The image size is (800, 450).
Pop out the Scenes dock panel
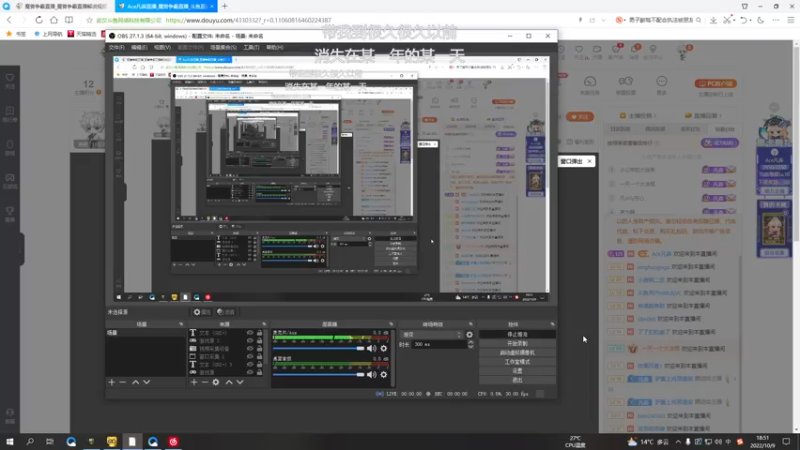pos(181,324)
